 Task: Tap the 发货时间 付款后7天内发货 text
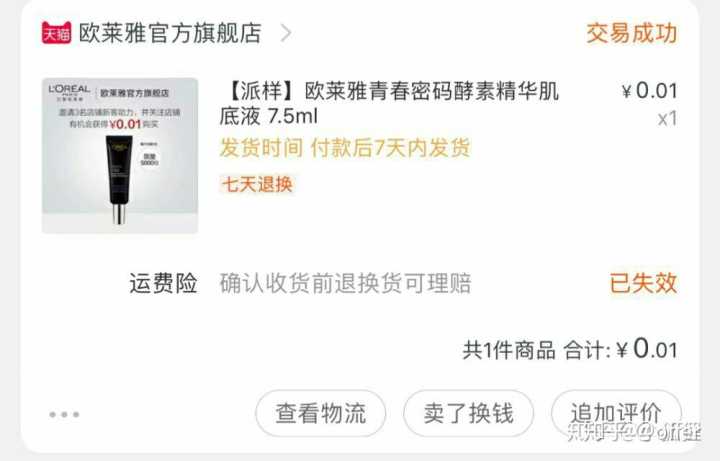click(x=345, y=148)
